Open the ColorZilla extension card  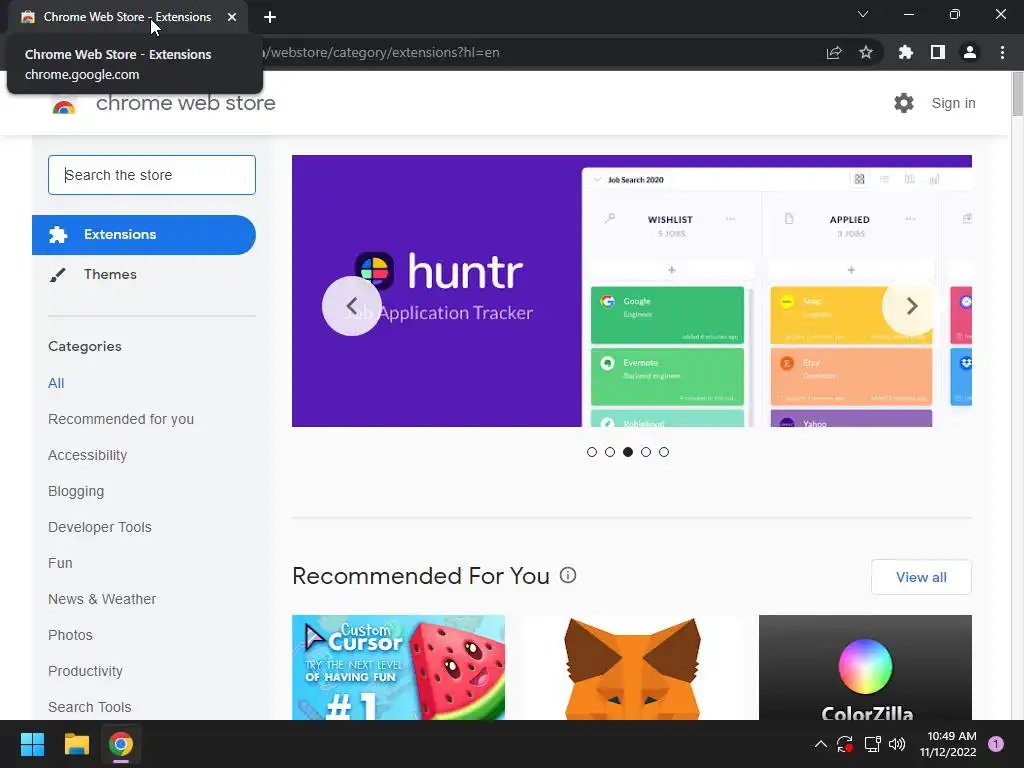click(865, 667)
